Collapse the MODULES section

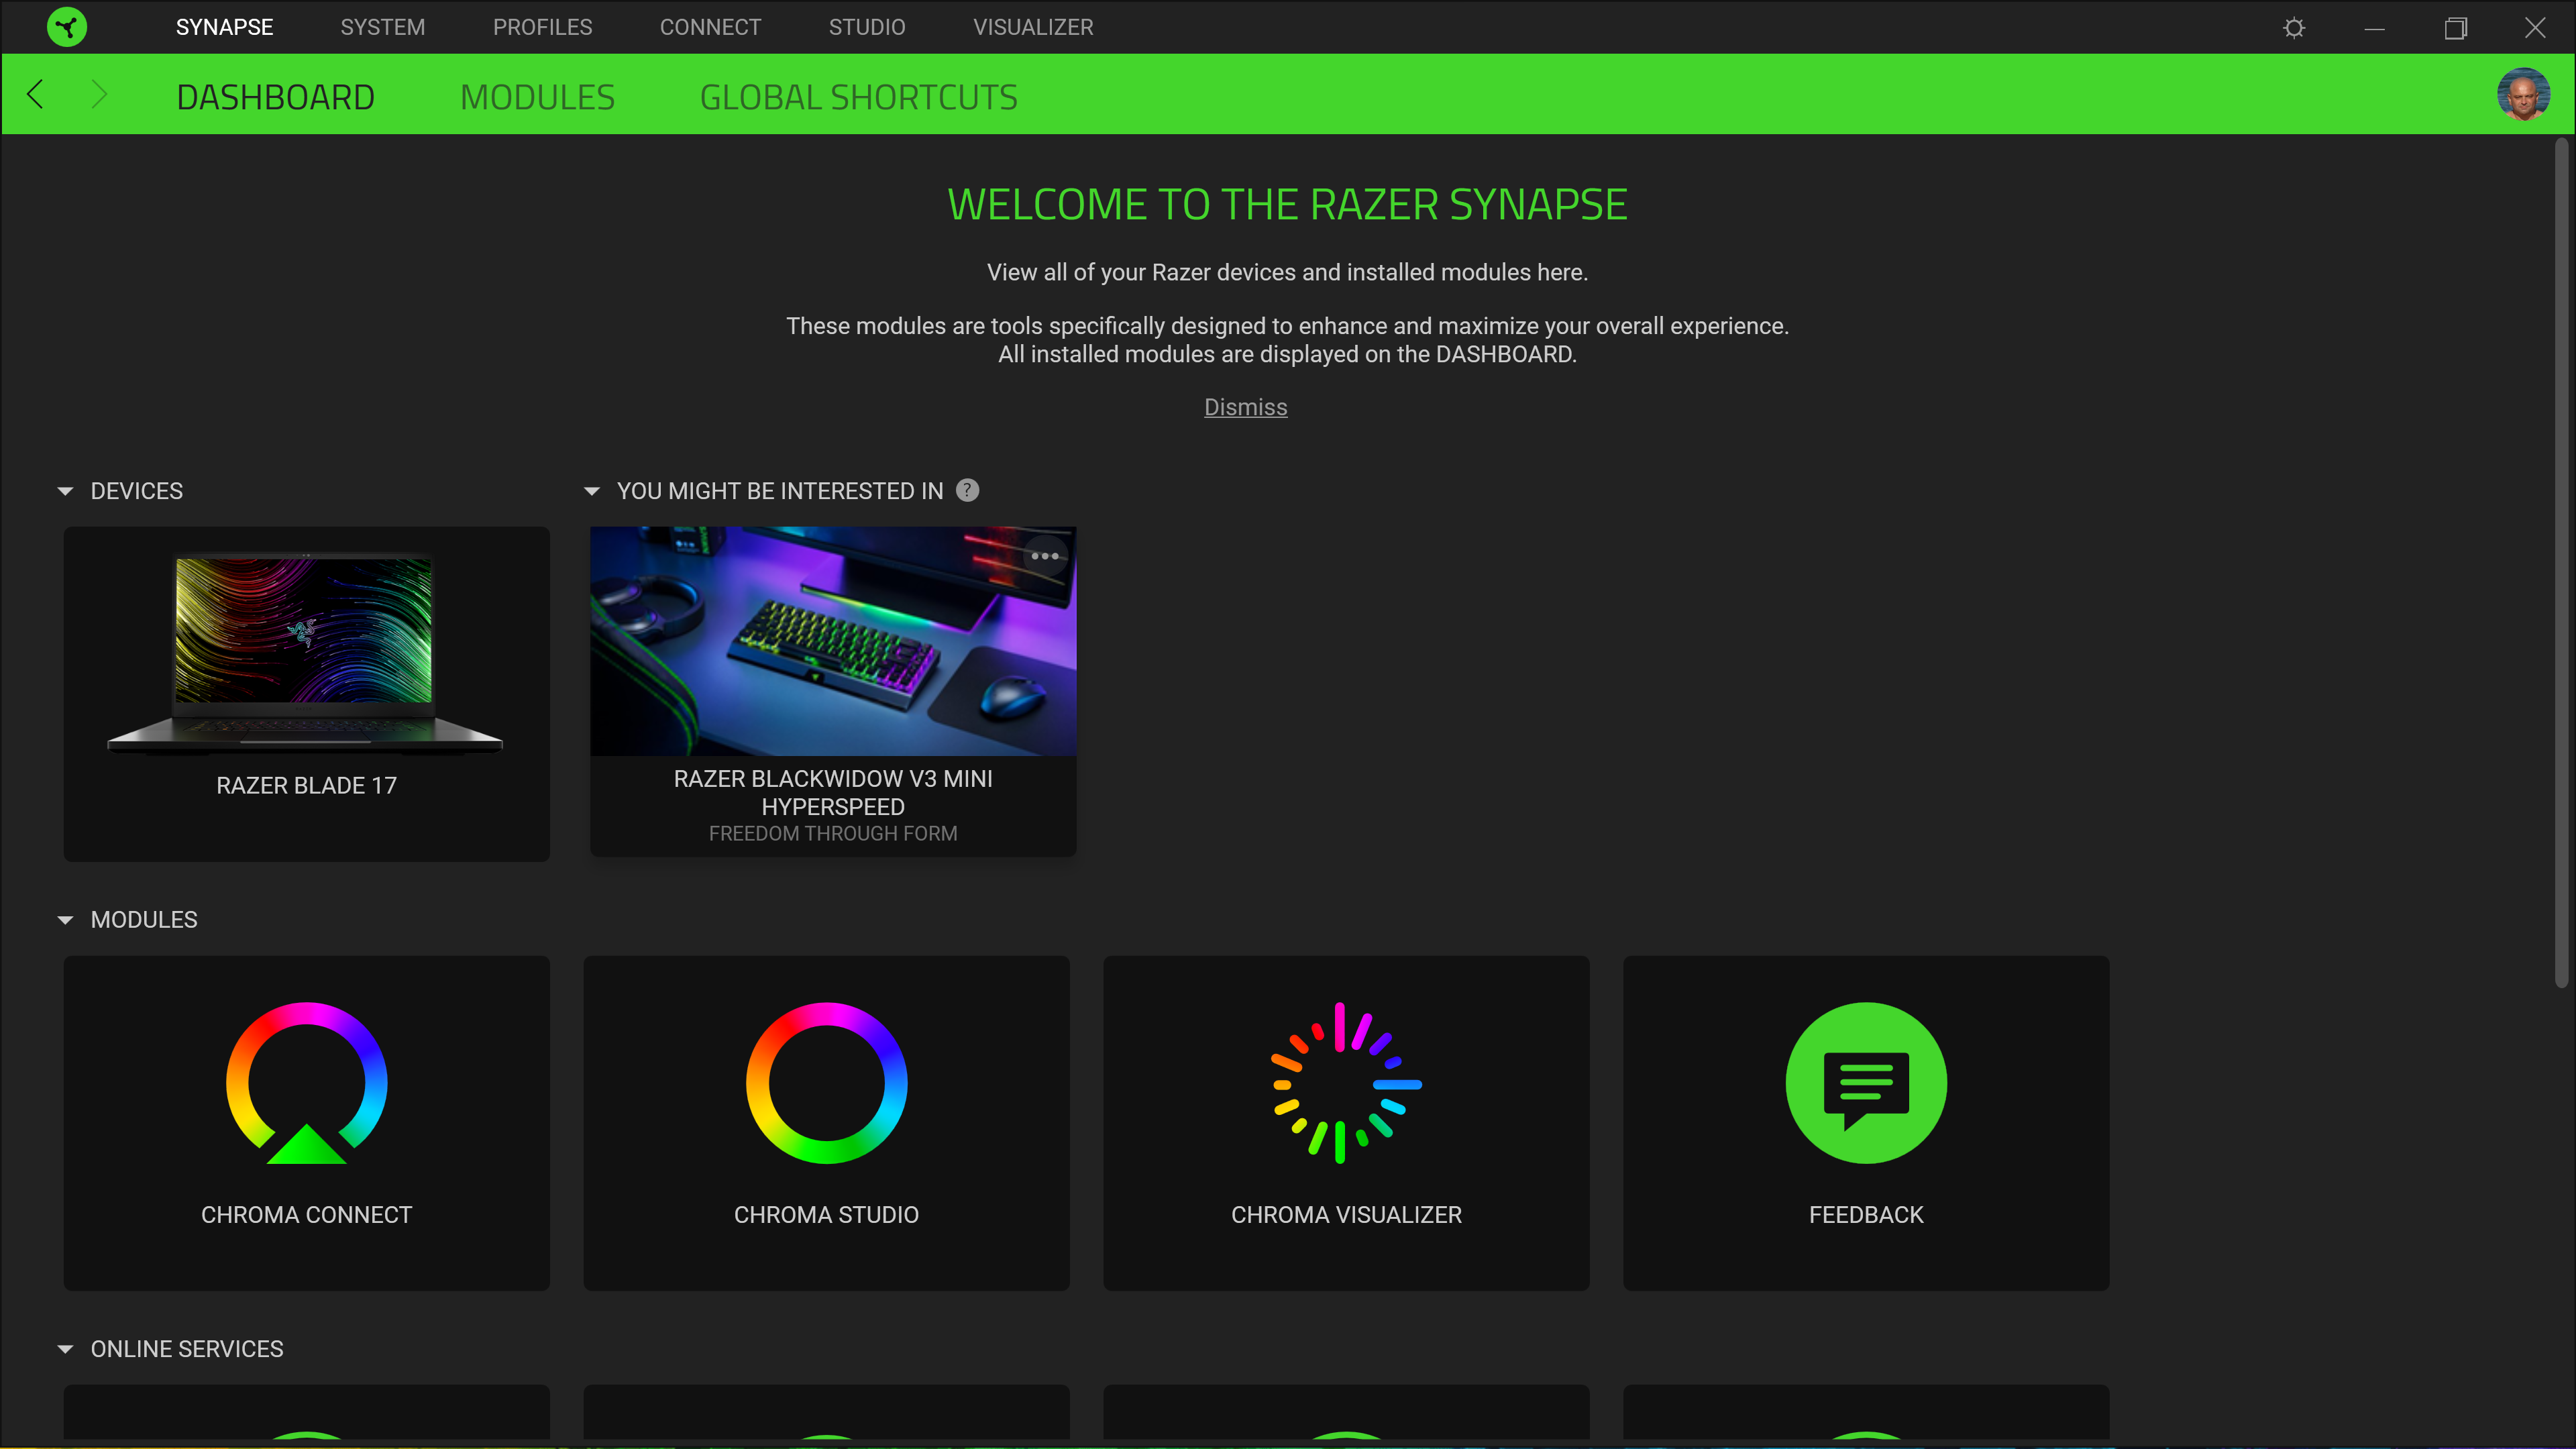[x=65, y=919]
